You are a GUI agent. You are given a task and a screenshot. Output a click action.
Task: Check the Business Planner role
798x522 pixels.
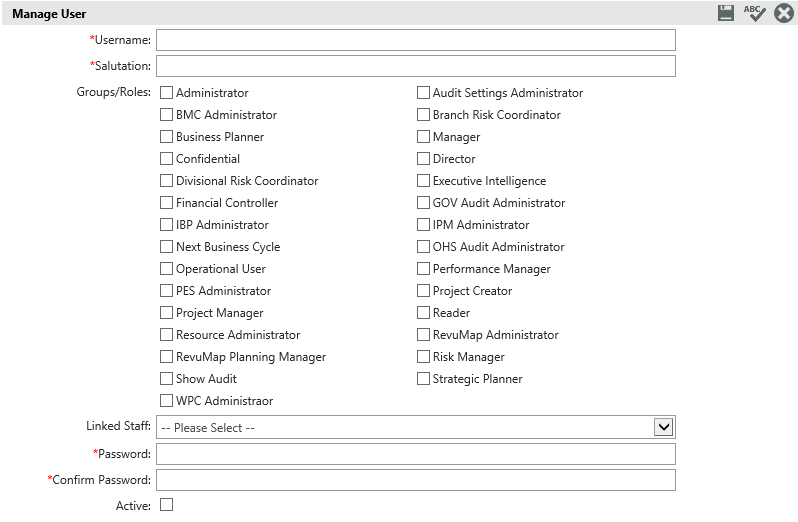click(x=167, y=137)
